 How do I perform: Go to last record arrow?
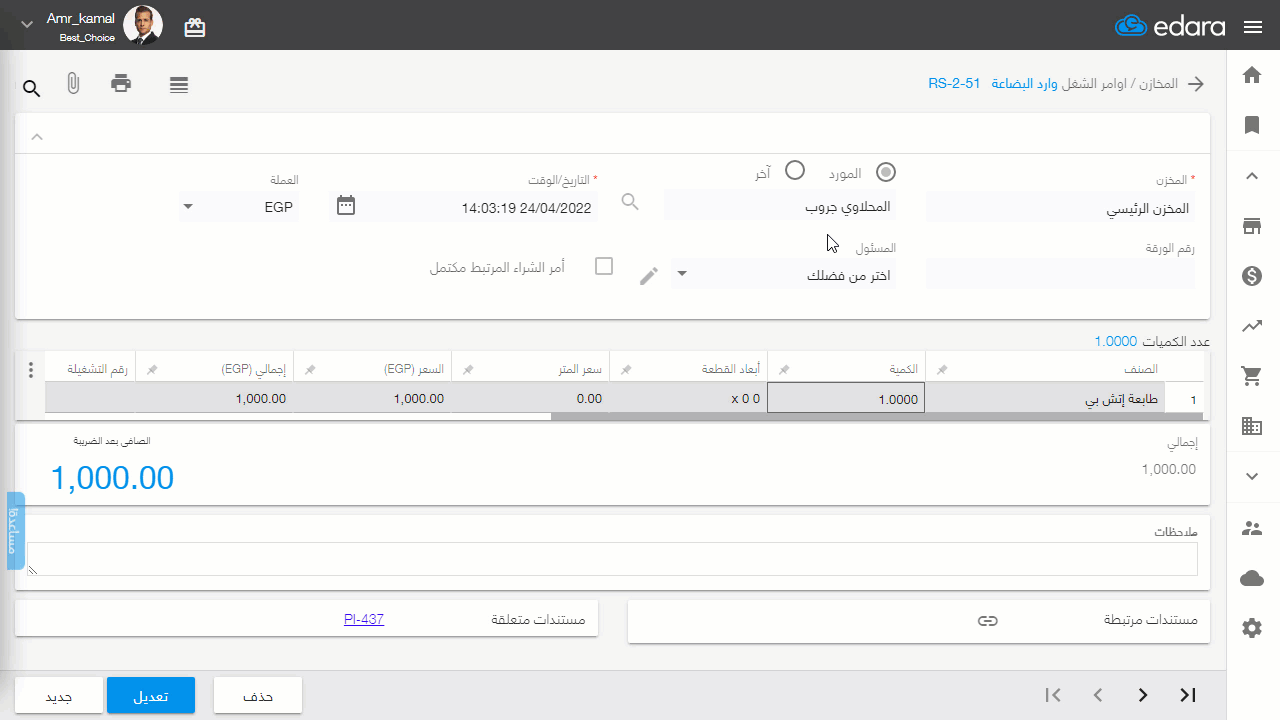pos(1188,695)
